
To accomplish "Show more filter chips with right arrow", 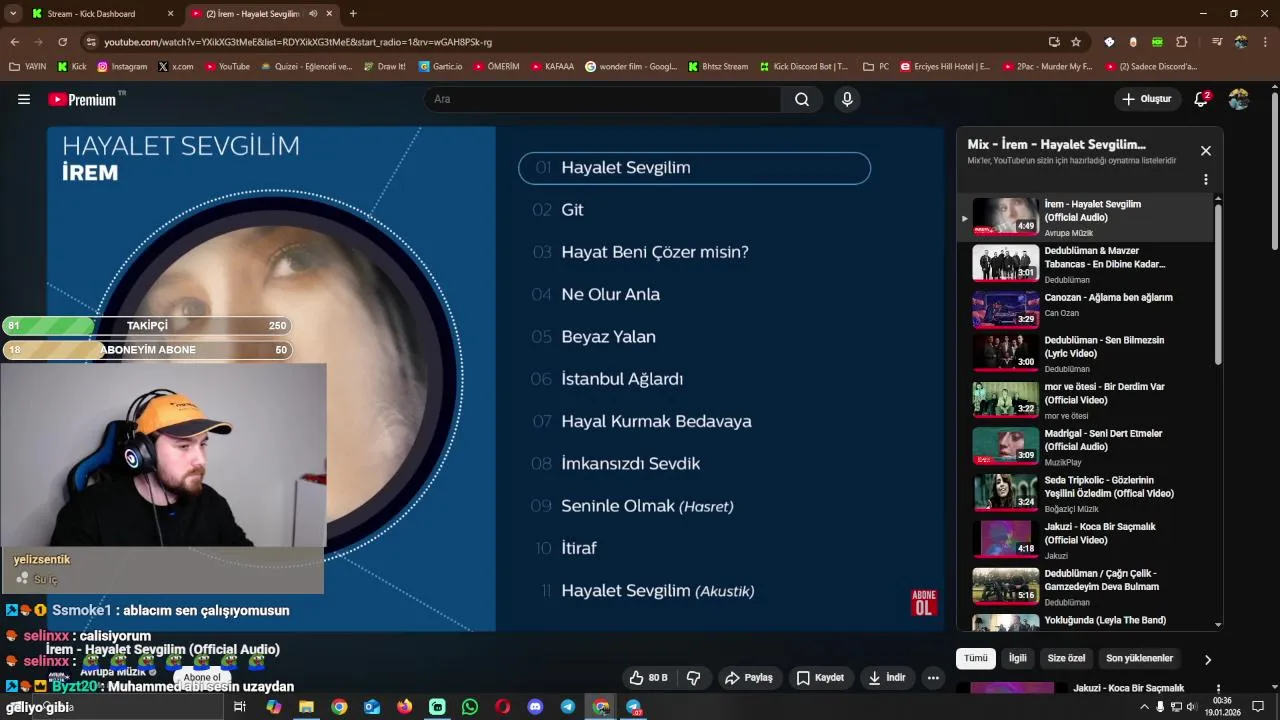I will click(1207, 659).
